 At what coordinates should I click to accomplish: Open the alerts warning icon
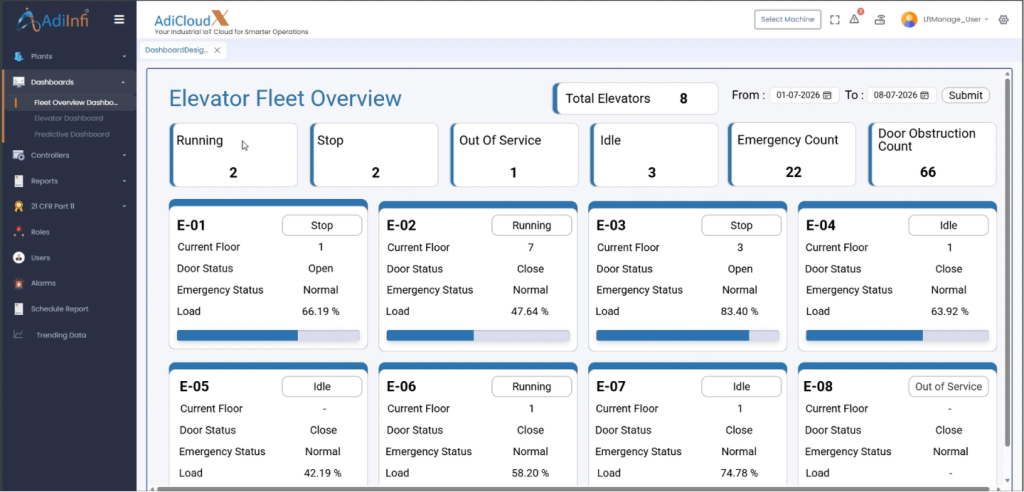pos(854,20)
